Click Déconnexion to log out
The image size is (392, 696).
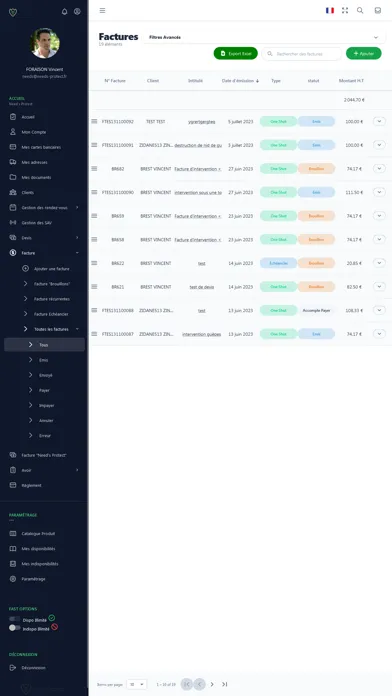(x=44, y=668)
